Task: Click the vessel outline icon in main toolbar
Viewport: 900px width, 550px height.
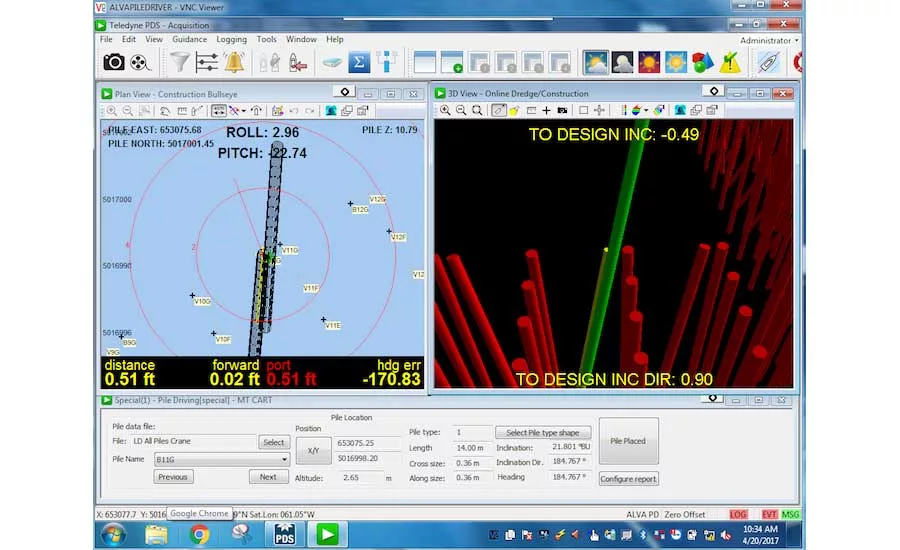Action: [x=768, y=62]
